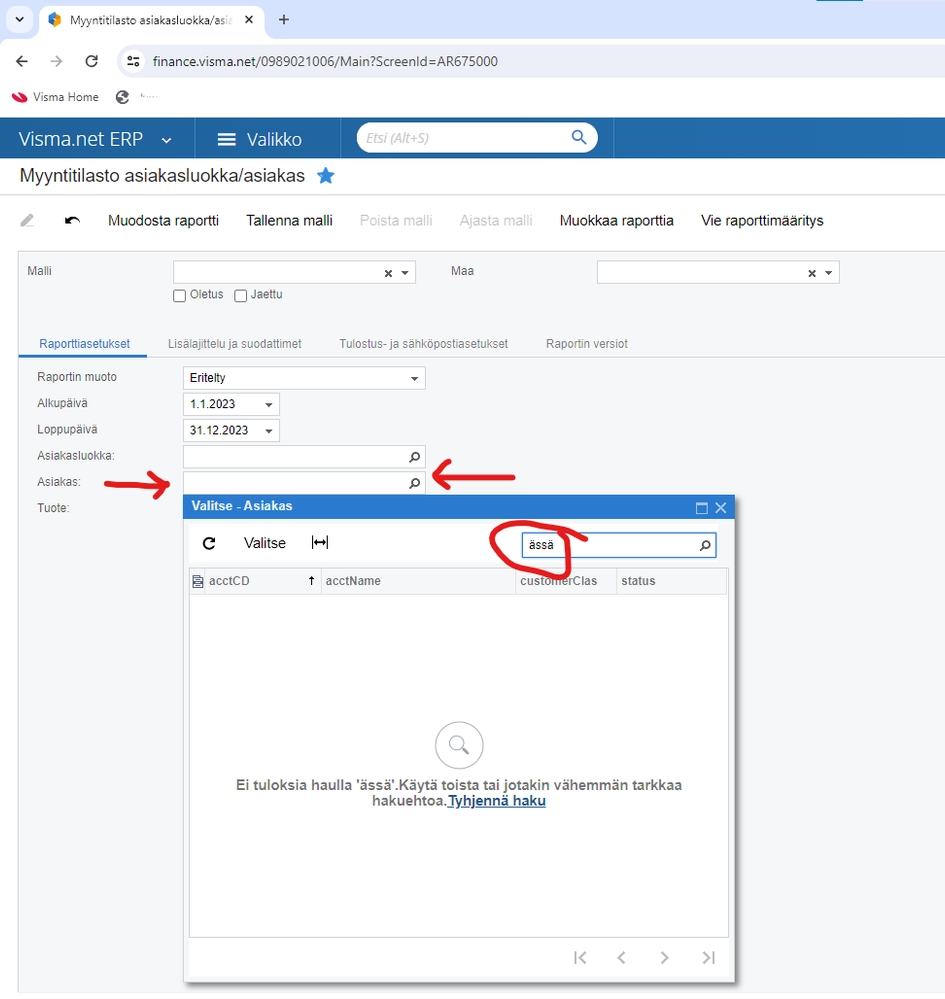Viewport: 945px width, 999px height.
Task: Click the magnifier in dialog search box
Action: [x=705, y=545]
